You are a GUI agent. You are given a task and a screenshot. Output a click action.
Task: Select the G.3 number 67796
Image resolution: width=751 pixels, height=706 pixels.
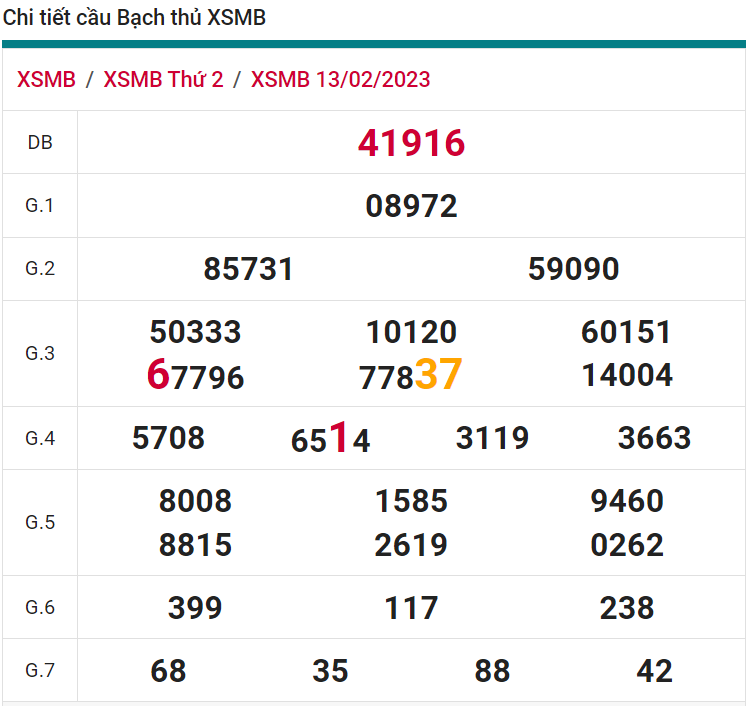(x=195, y=376)
